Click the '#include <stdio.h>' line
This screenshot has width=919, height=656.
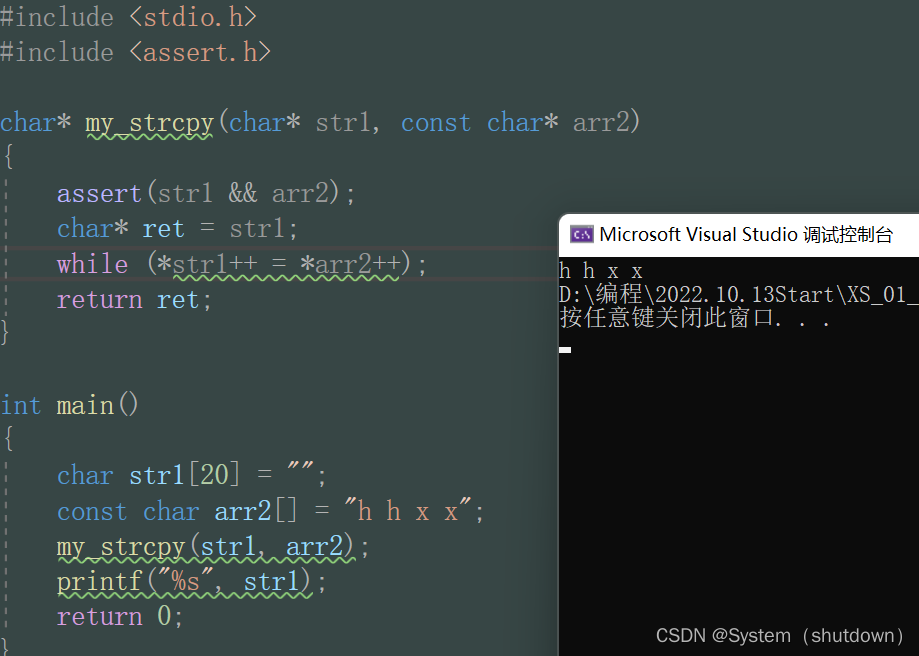[x=128, y=17]
